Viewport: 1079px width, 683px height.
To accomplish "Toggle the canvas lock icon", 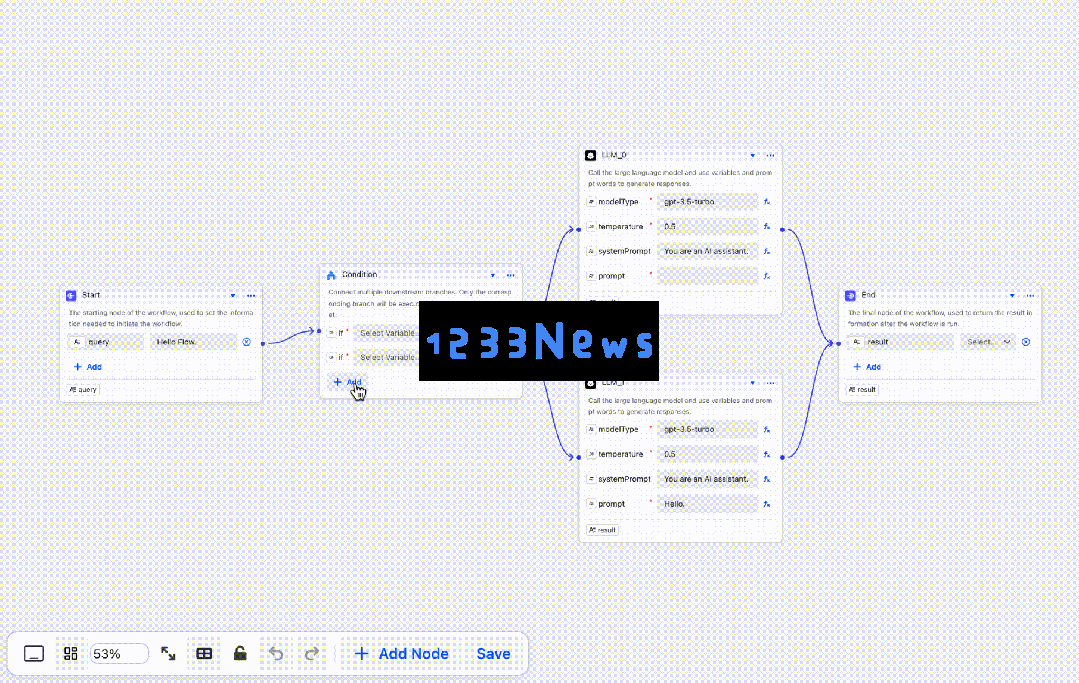I will pyautogui.click(x=240, y=653).
